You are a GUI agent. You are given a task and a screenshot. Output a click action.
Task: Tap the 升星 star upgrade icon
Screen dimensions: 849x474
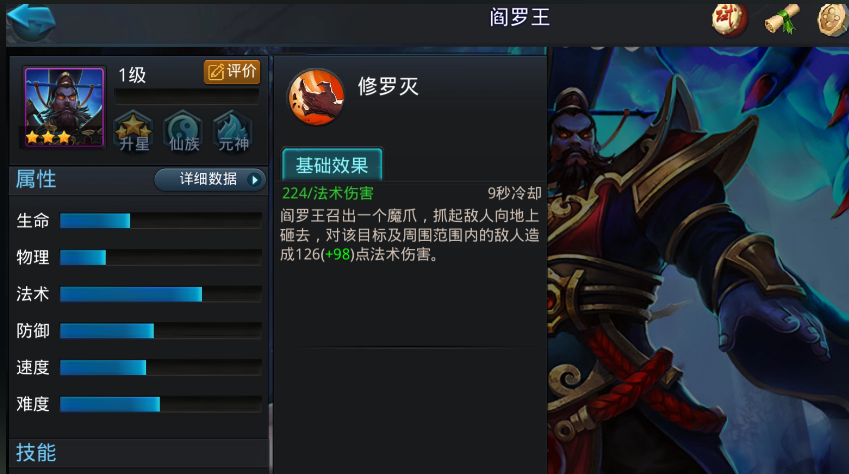tap(134, 132)
